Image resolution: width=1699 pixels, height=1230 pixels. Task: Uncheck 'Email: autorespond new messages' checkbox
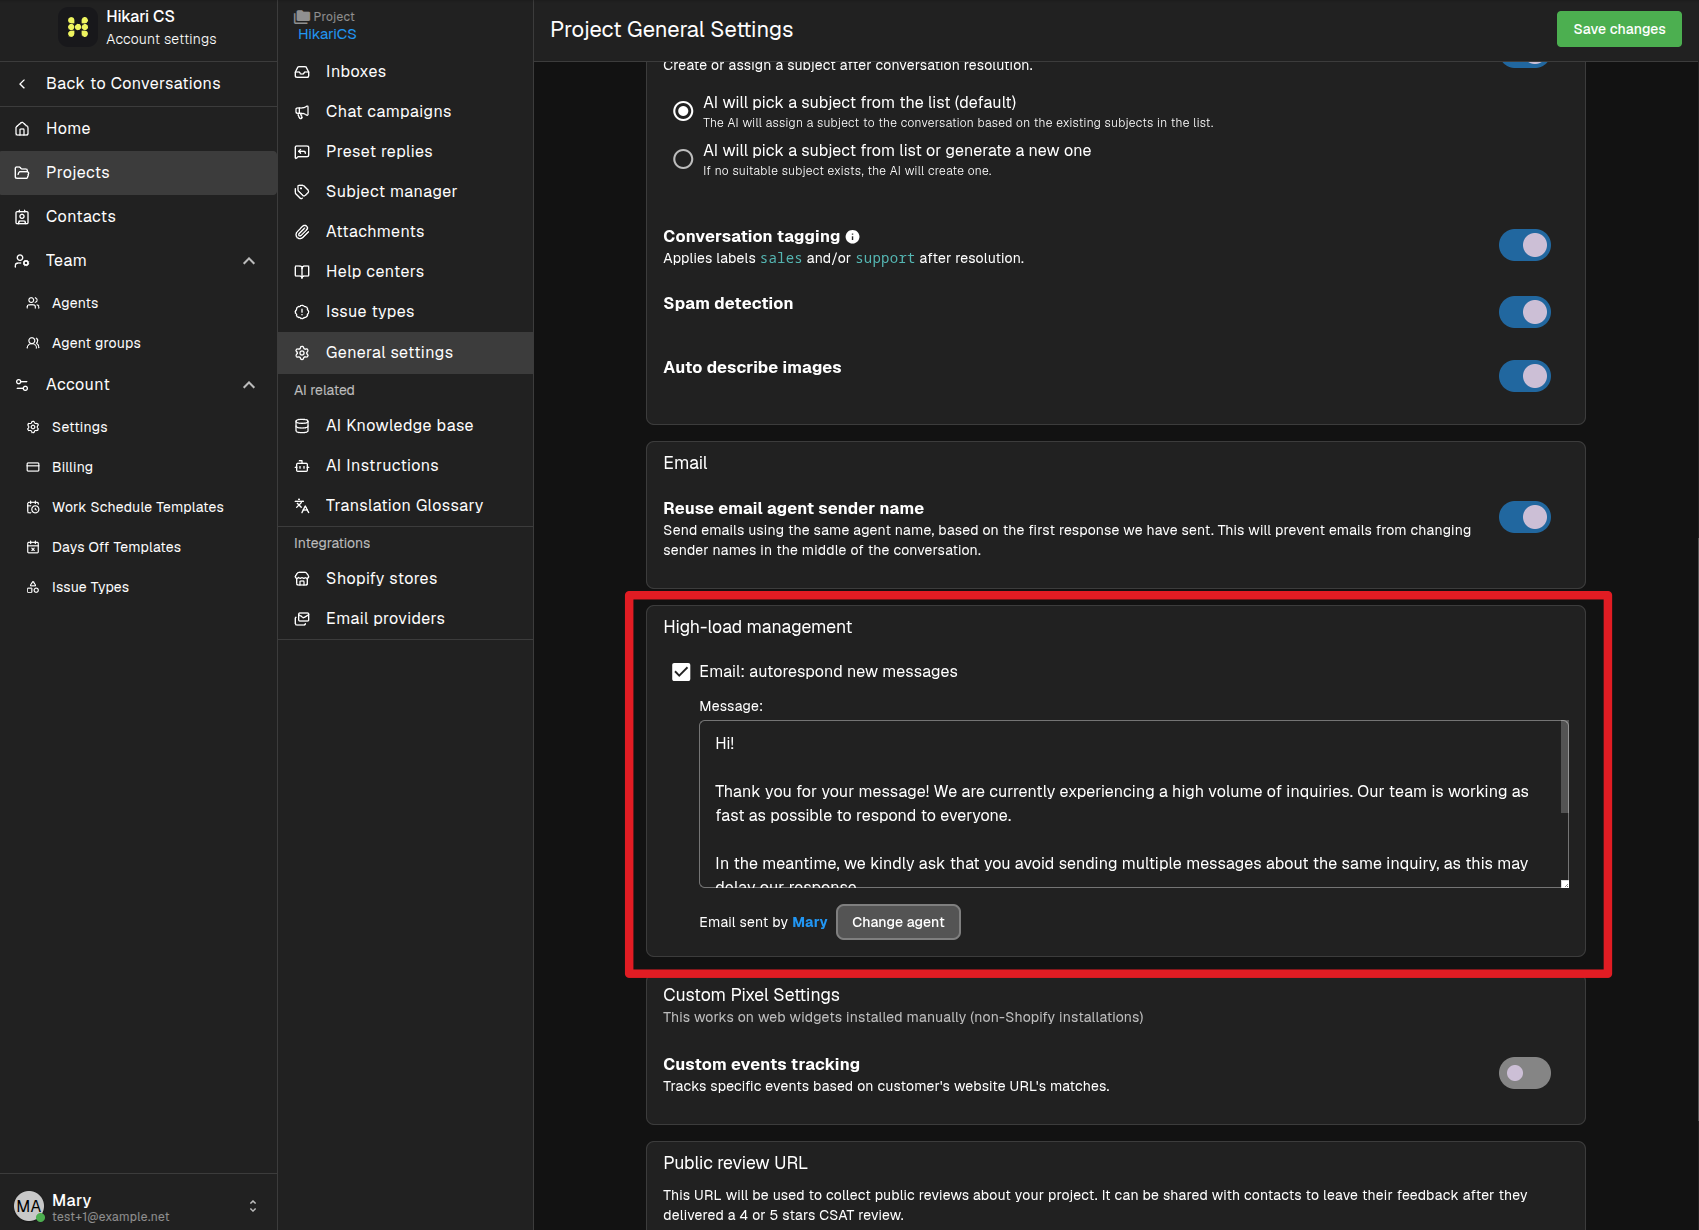[x=681, y=672]
